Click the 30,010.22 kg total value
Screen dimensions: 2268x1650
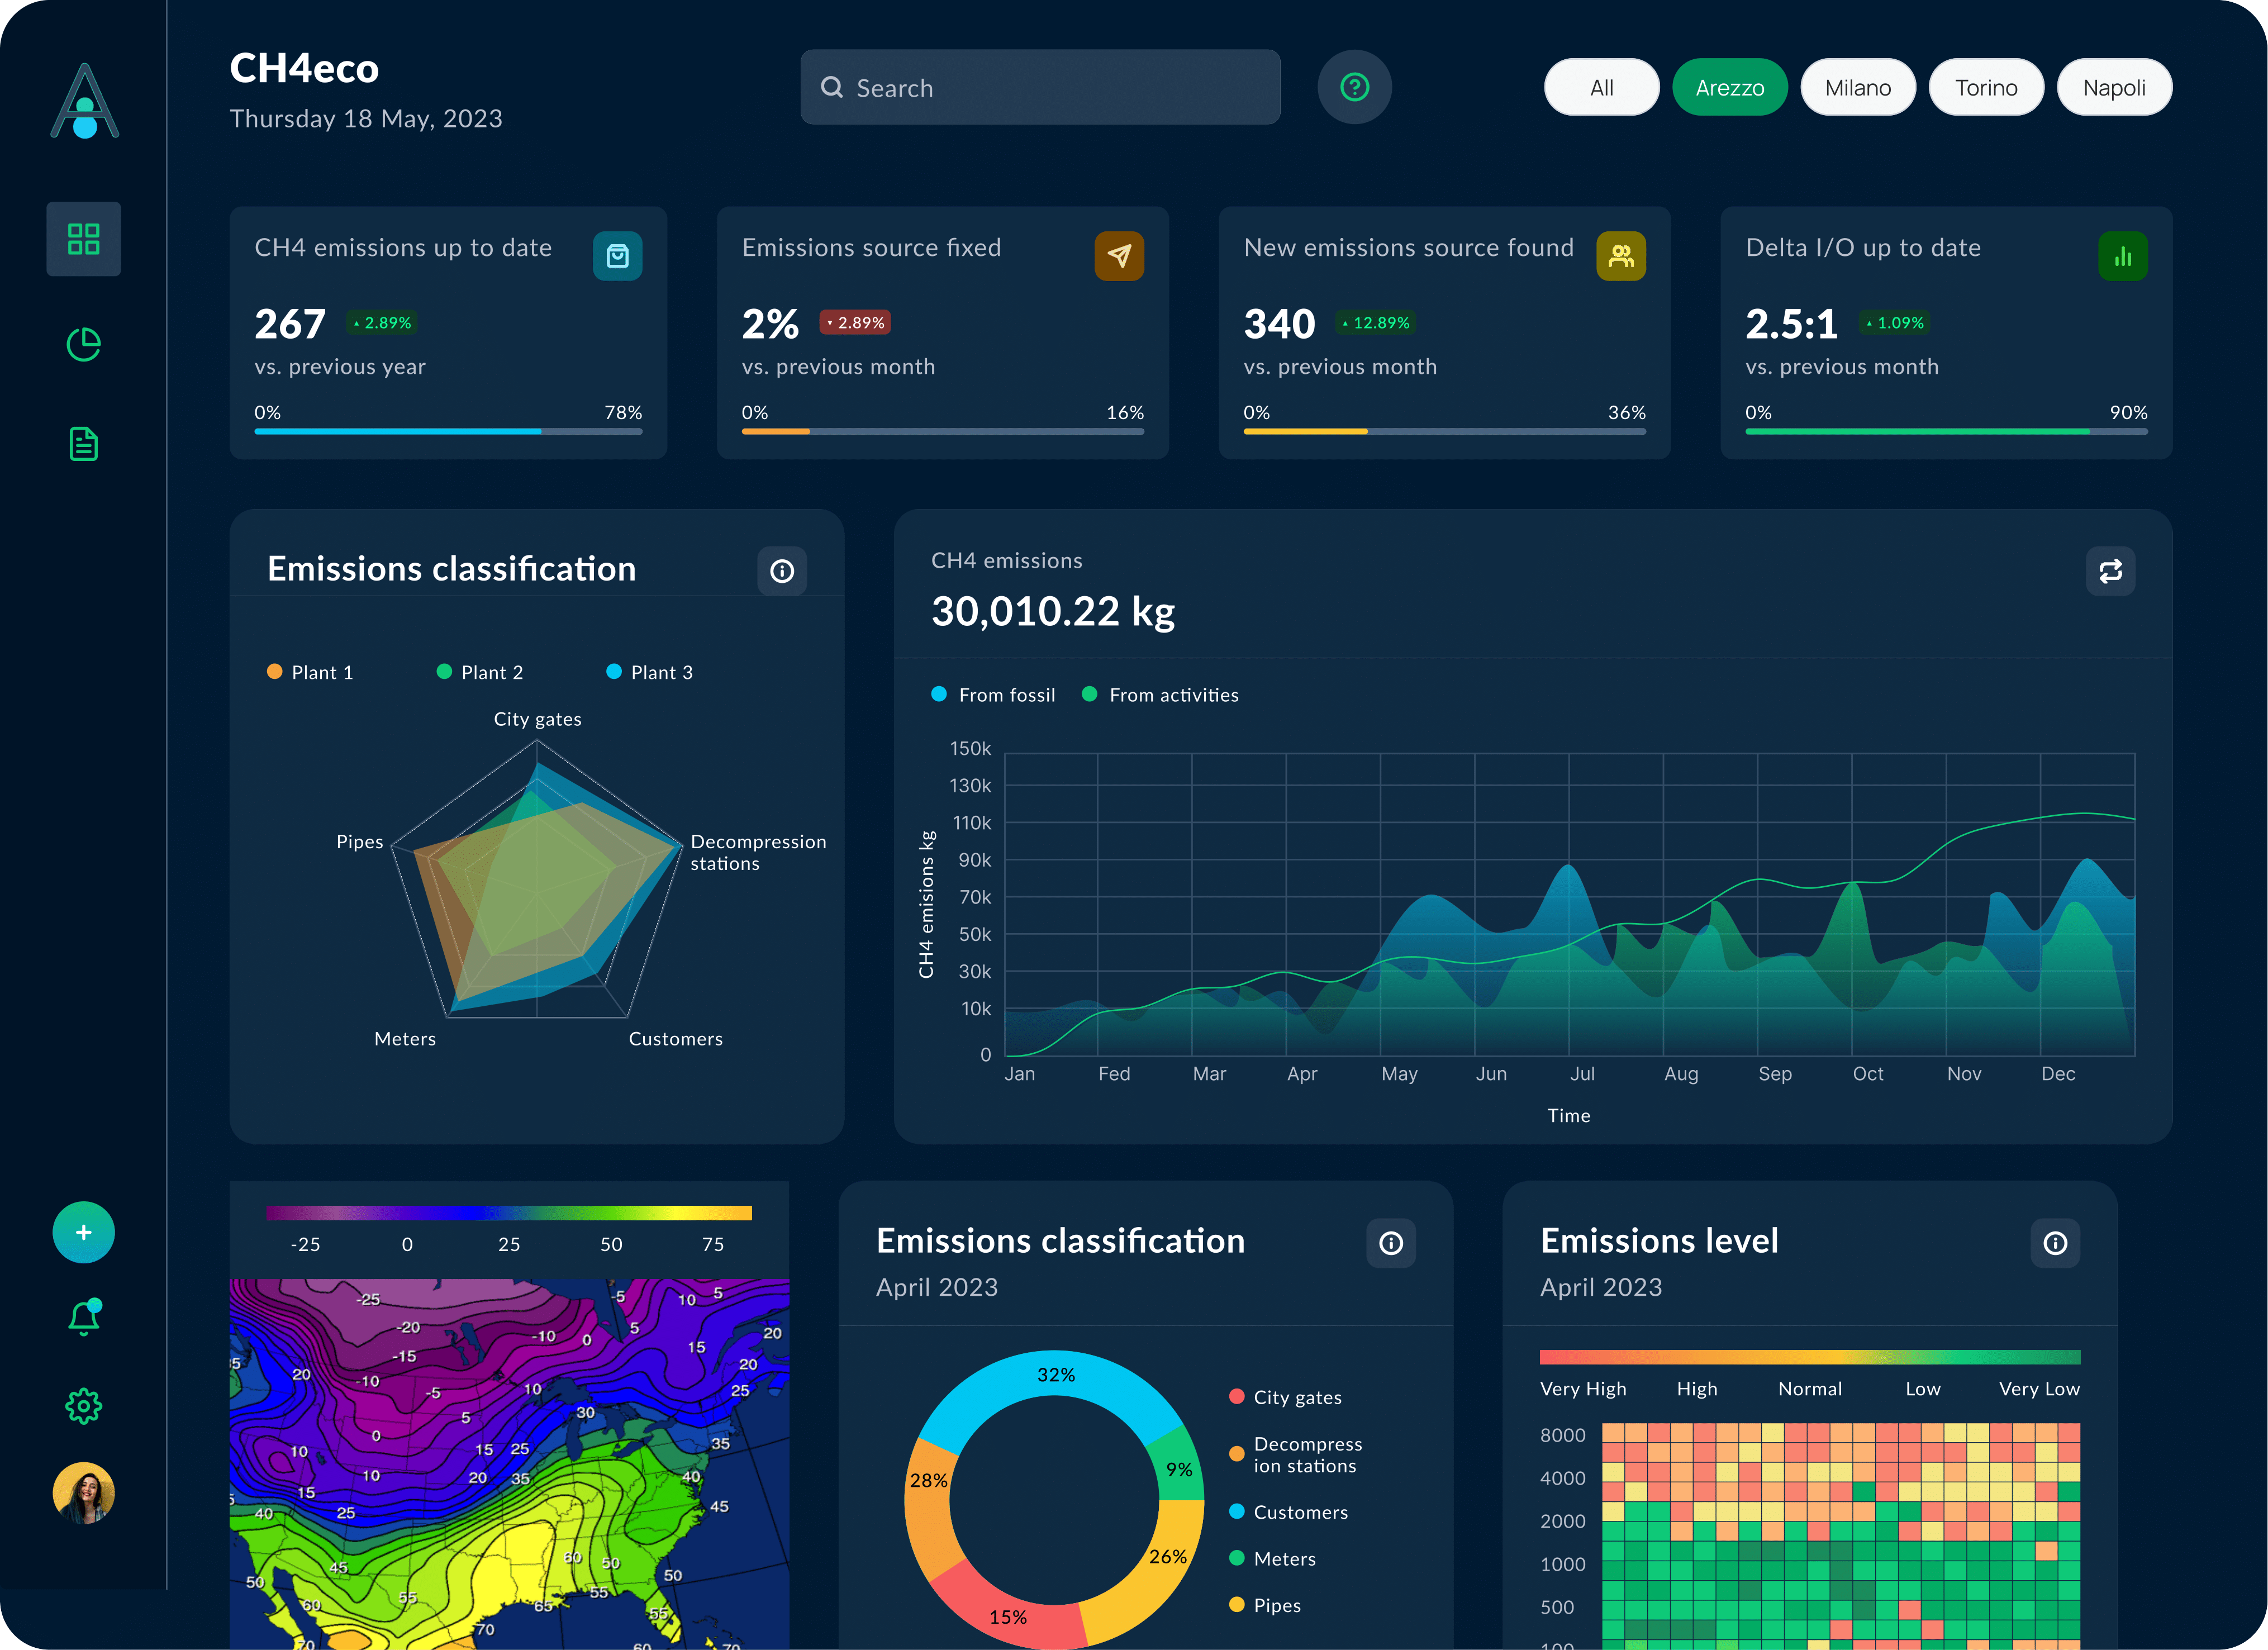pos(1053,611)
